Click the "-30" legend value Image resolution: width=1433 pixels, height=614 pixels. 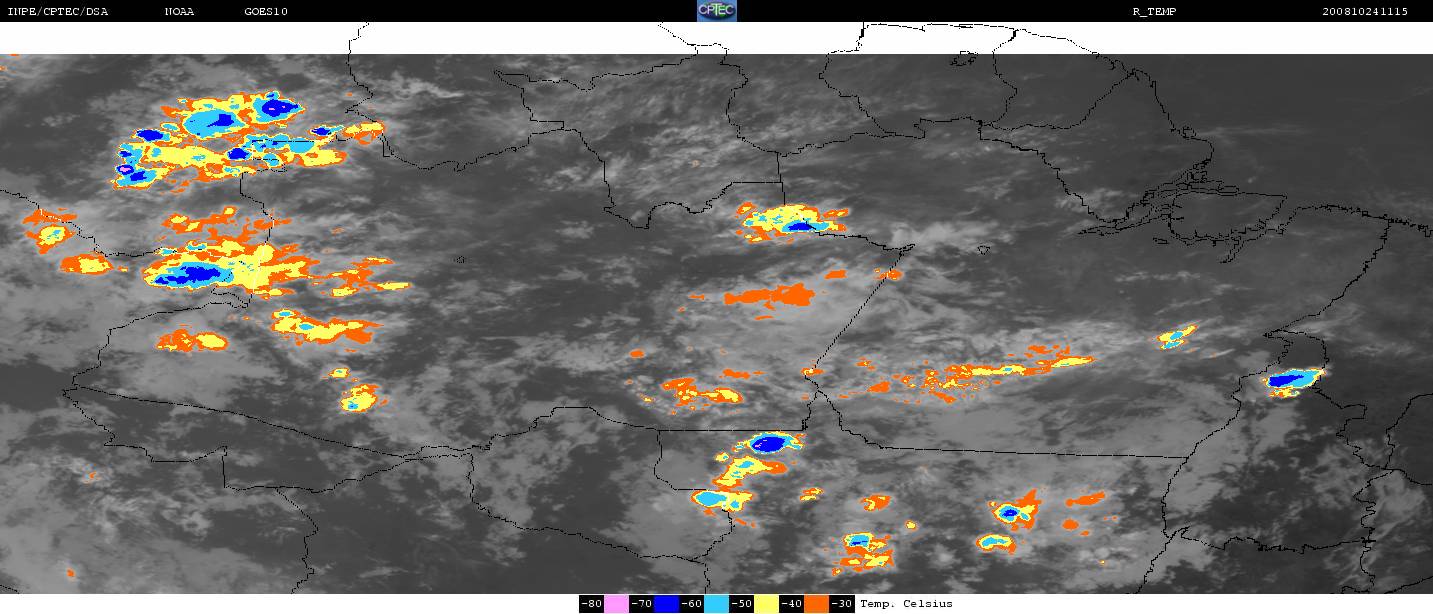(x=841, y=603)
